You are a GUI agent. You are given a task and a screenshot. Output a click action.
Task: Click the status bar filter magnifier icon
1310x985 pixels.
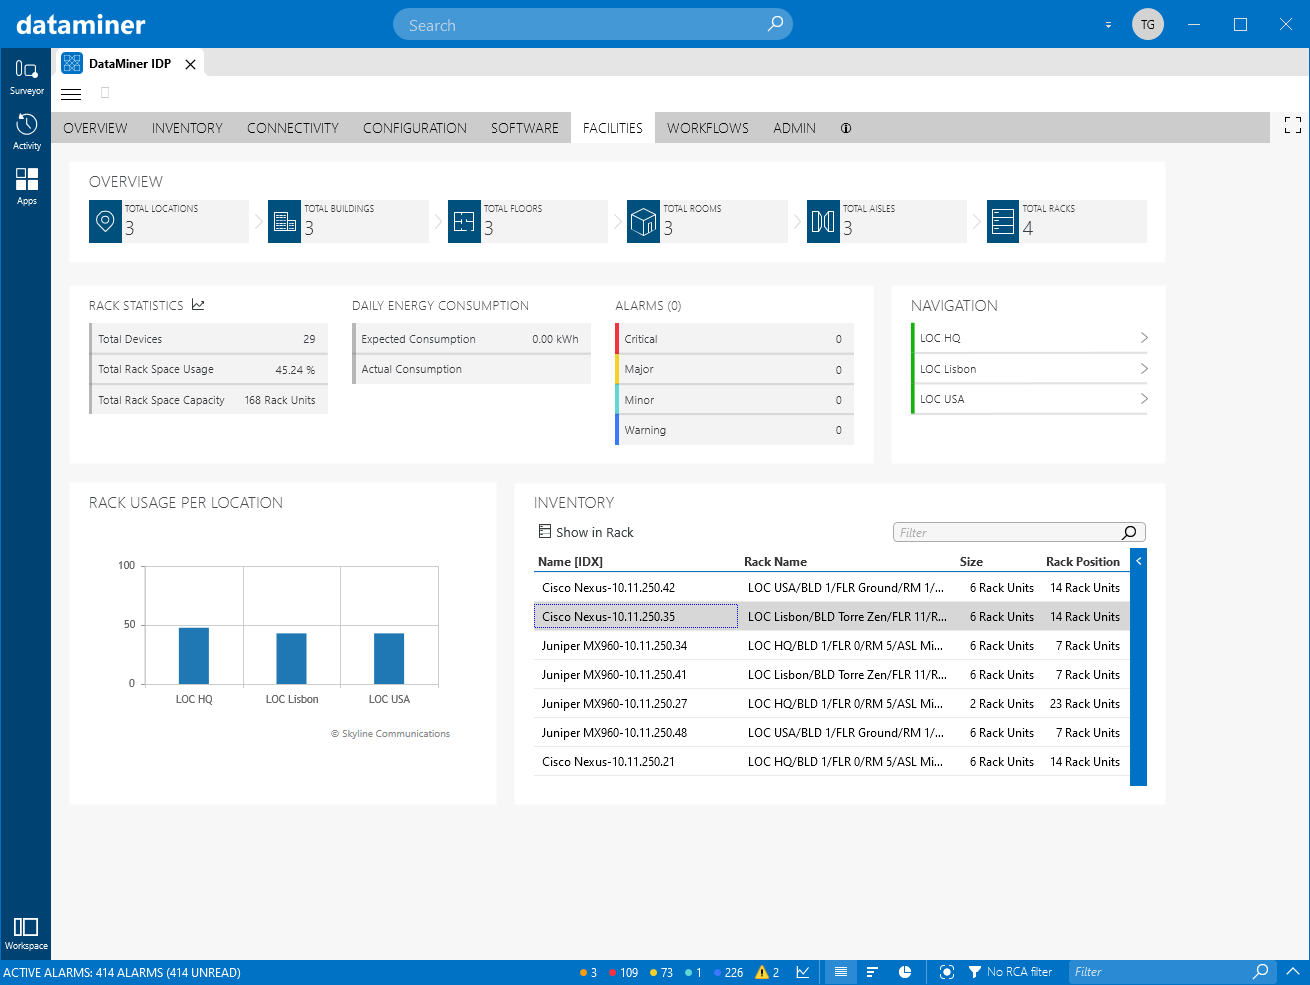[1261, 971]
